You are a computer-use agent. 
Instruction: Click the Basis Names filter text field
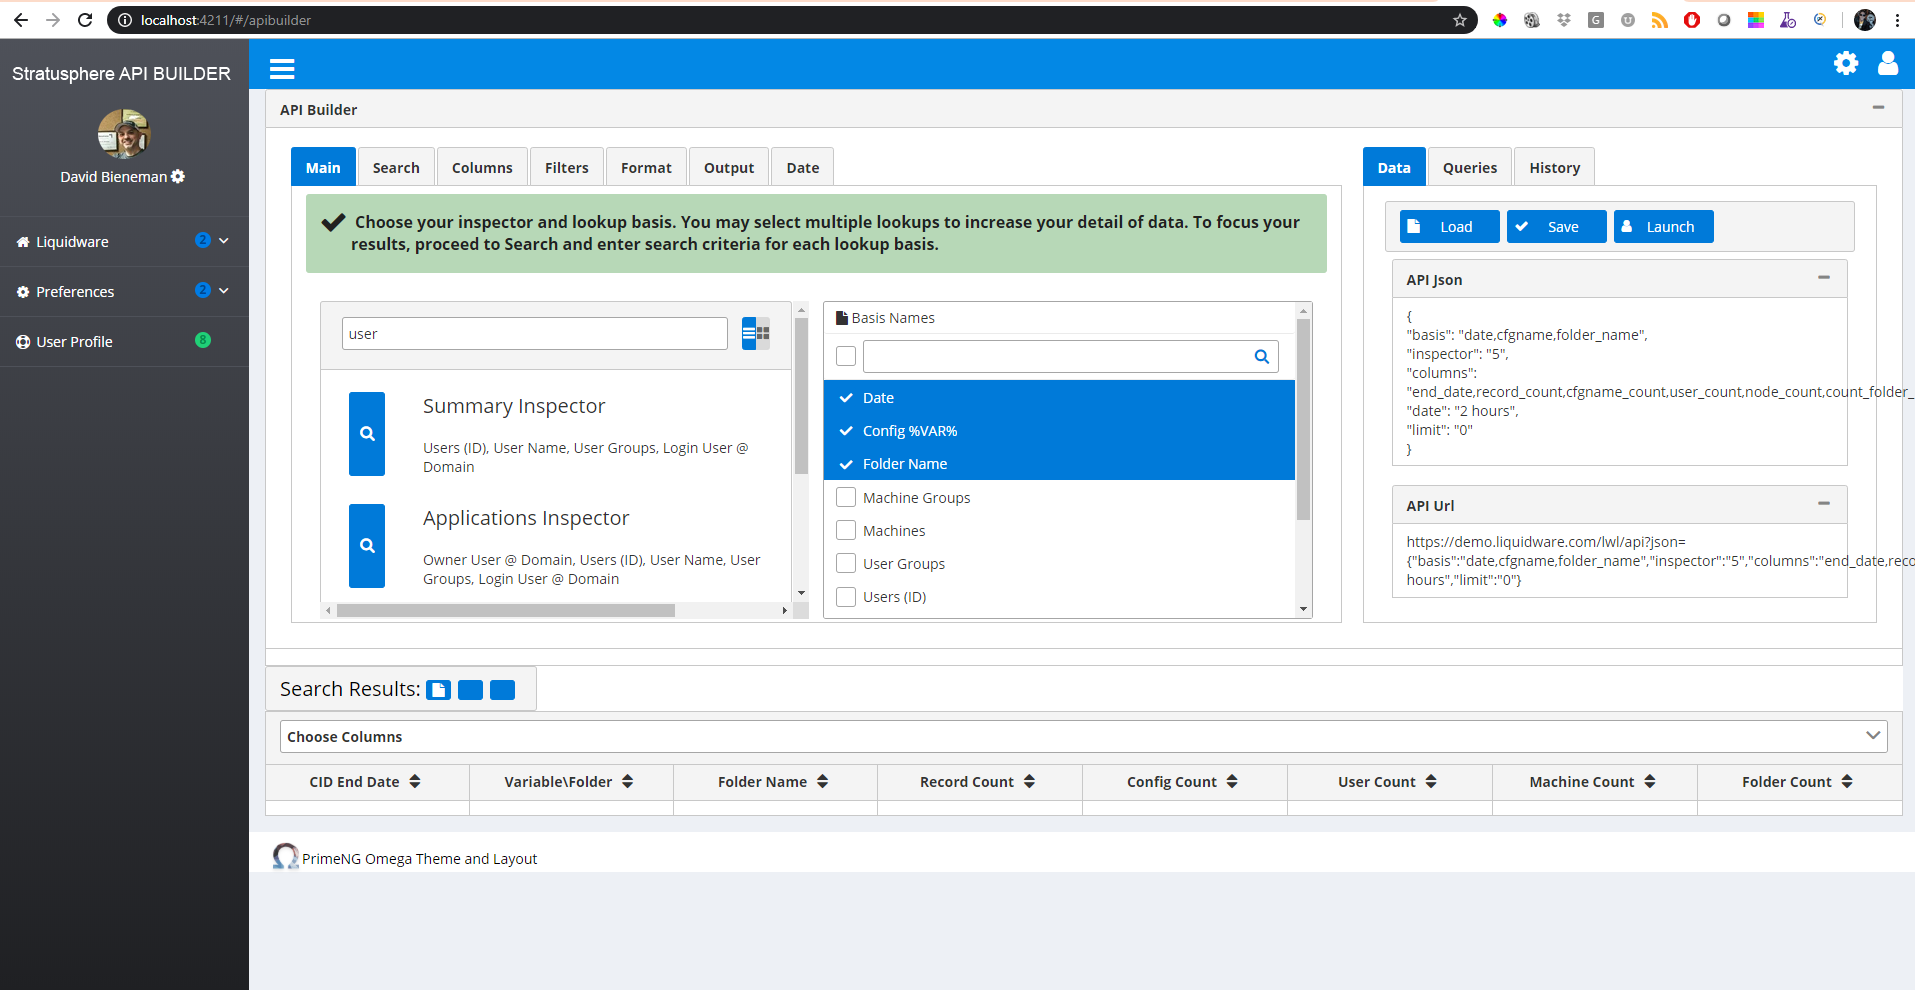[1070, 356]
